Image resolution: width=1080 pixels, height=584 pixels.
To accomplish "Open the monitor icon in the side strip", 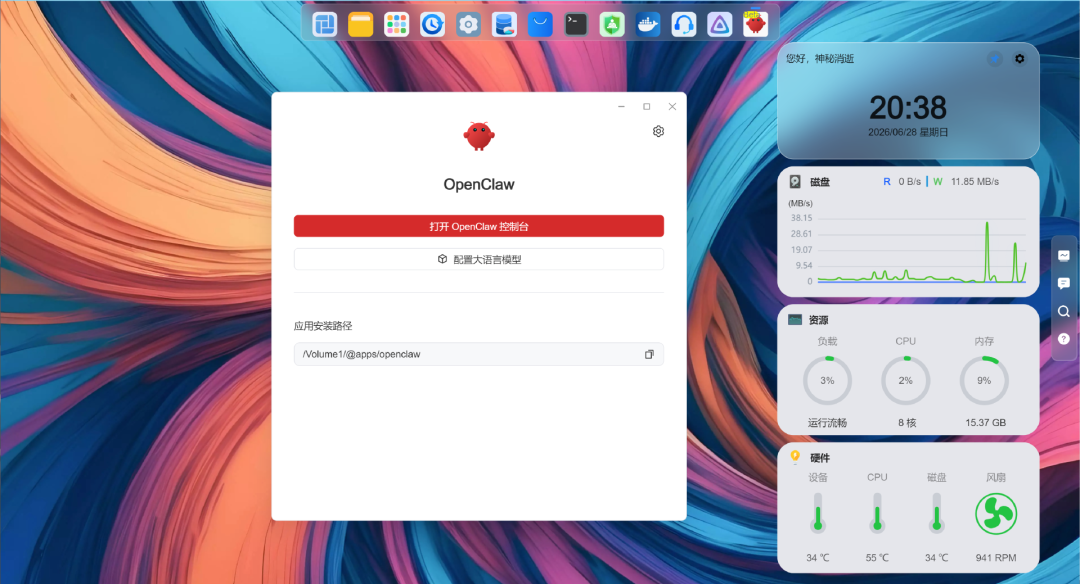I will coord(1063,256).
